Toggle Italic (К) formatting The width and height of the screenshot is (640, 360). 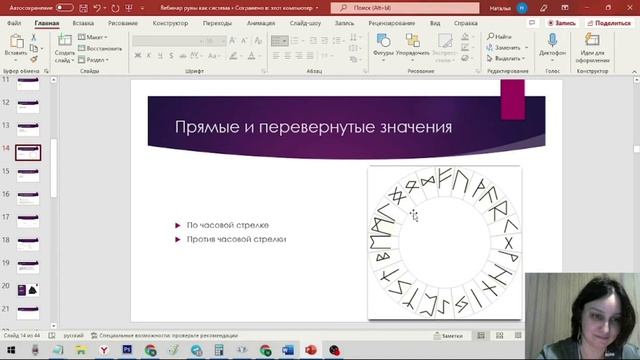point(149,56)
